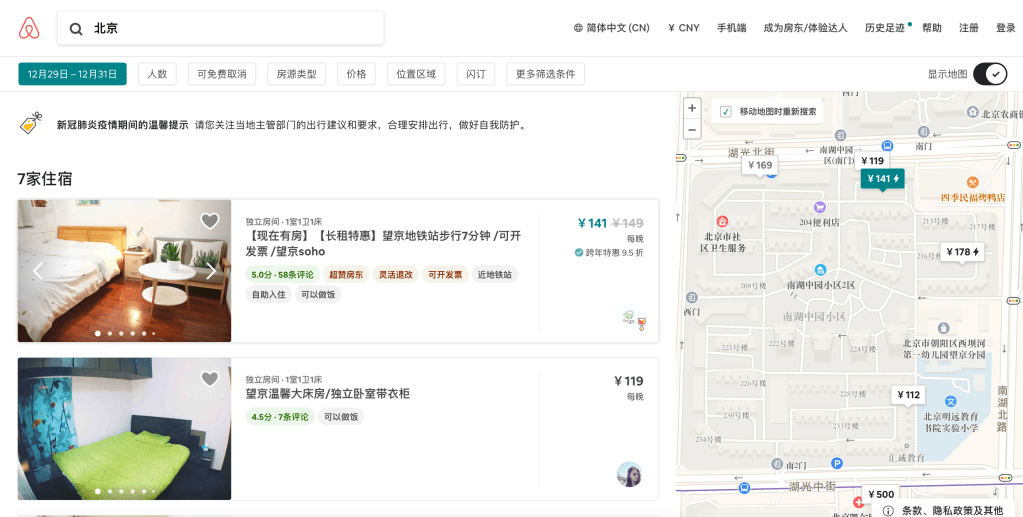Show previous photo of first listing
1023x517 pixels.
38,271
